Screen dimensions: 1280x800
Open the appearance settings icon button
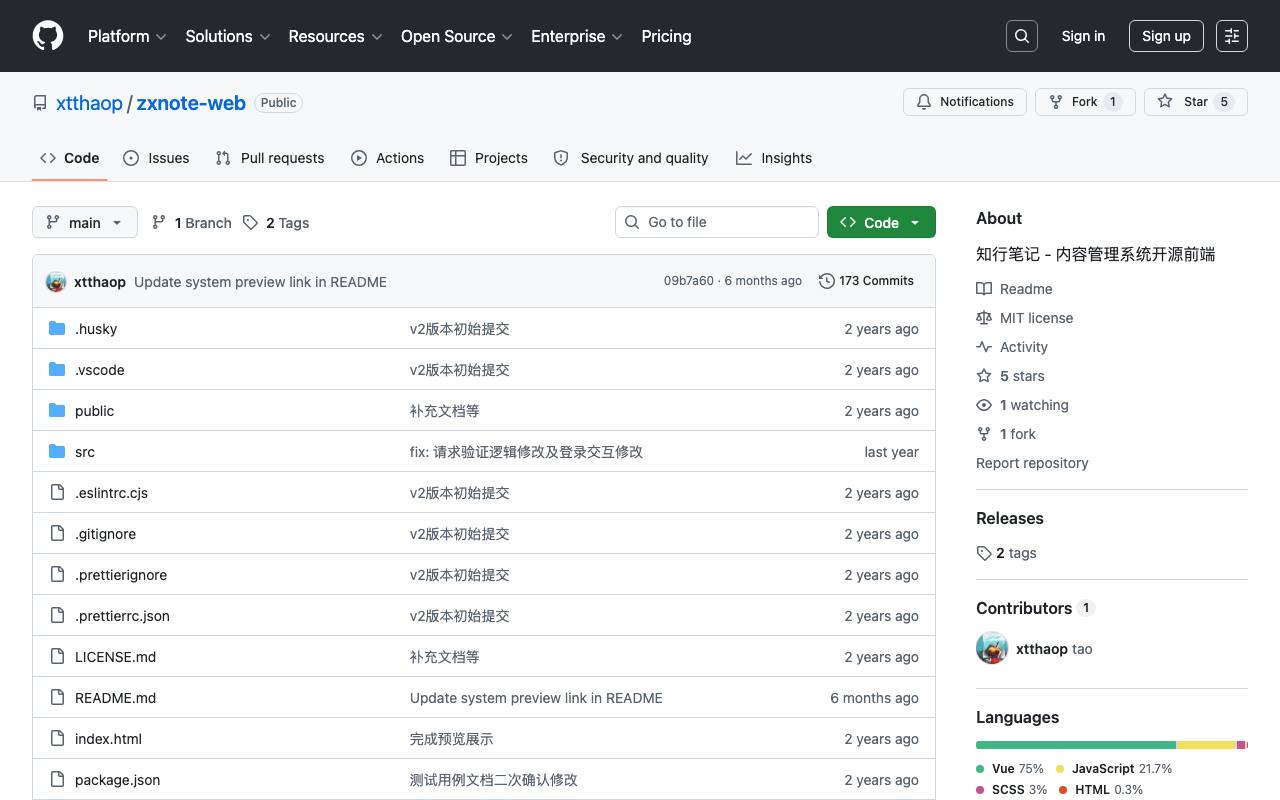click(x=1232, y=36)
